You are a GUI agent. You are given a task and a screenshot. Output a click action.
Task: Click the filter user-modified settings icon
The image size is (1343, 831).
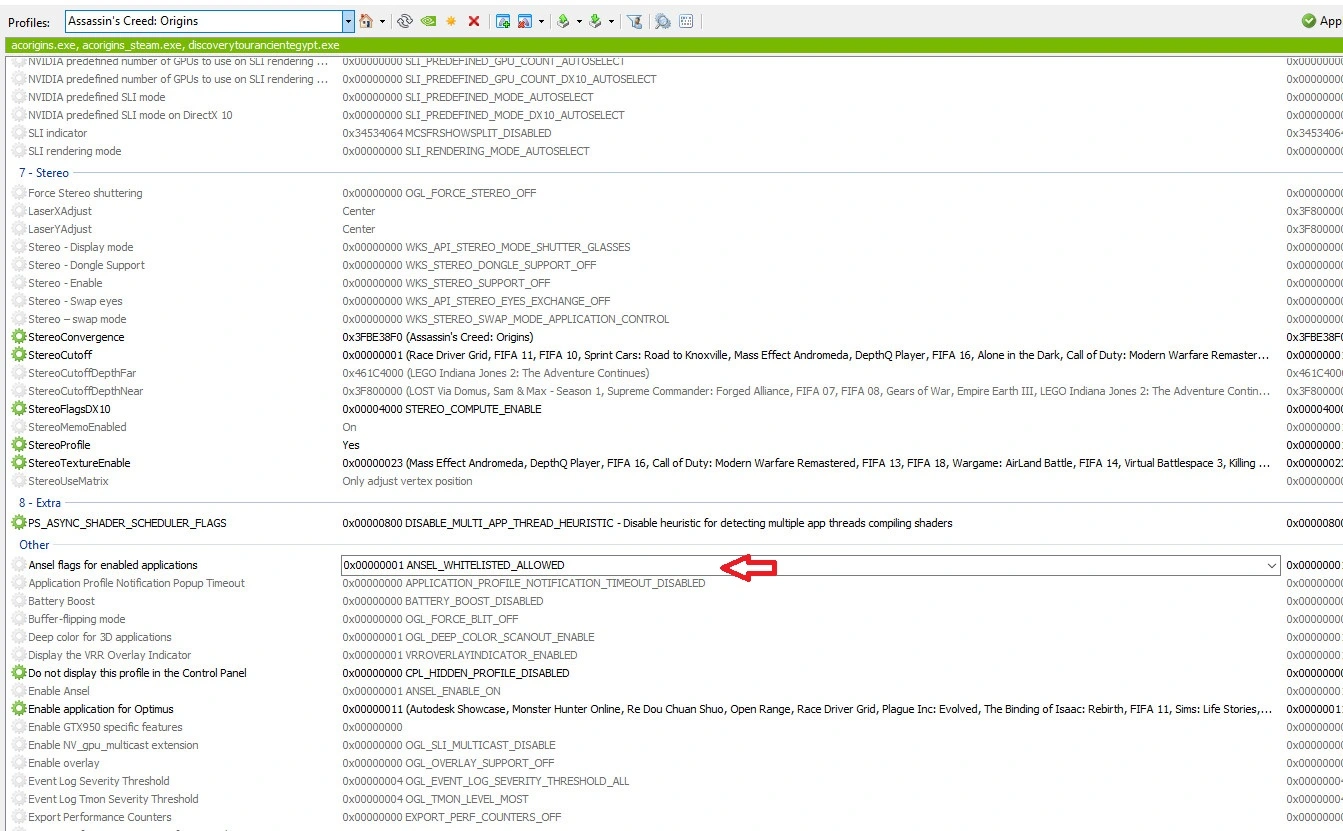point(634,21)
